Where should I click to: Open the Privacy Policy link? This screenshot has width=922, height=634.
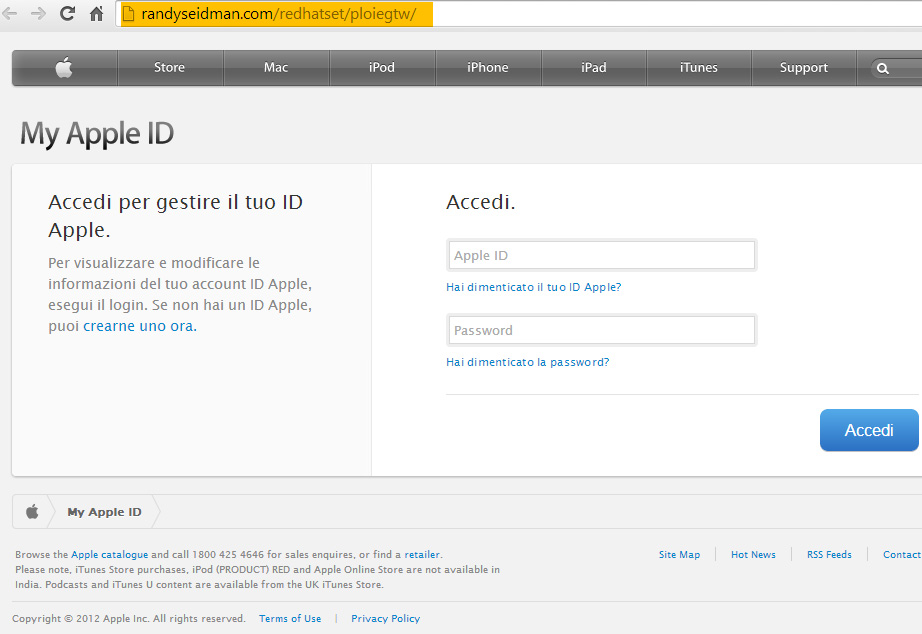coord(385,619)
